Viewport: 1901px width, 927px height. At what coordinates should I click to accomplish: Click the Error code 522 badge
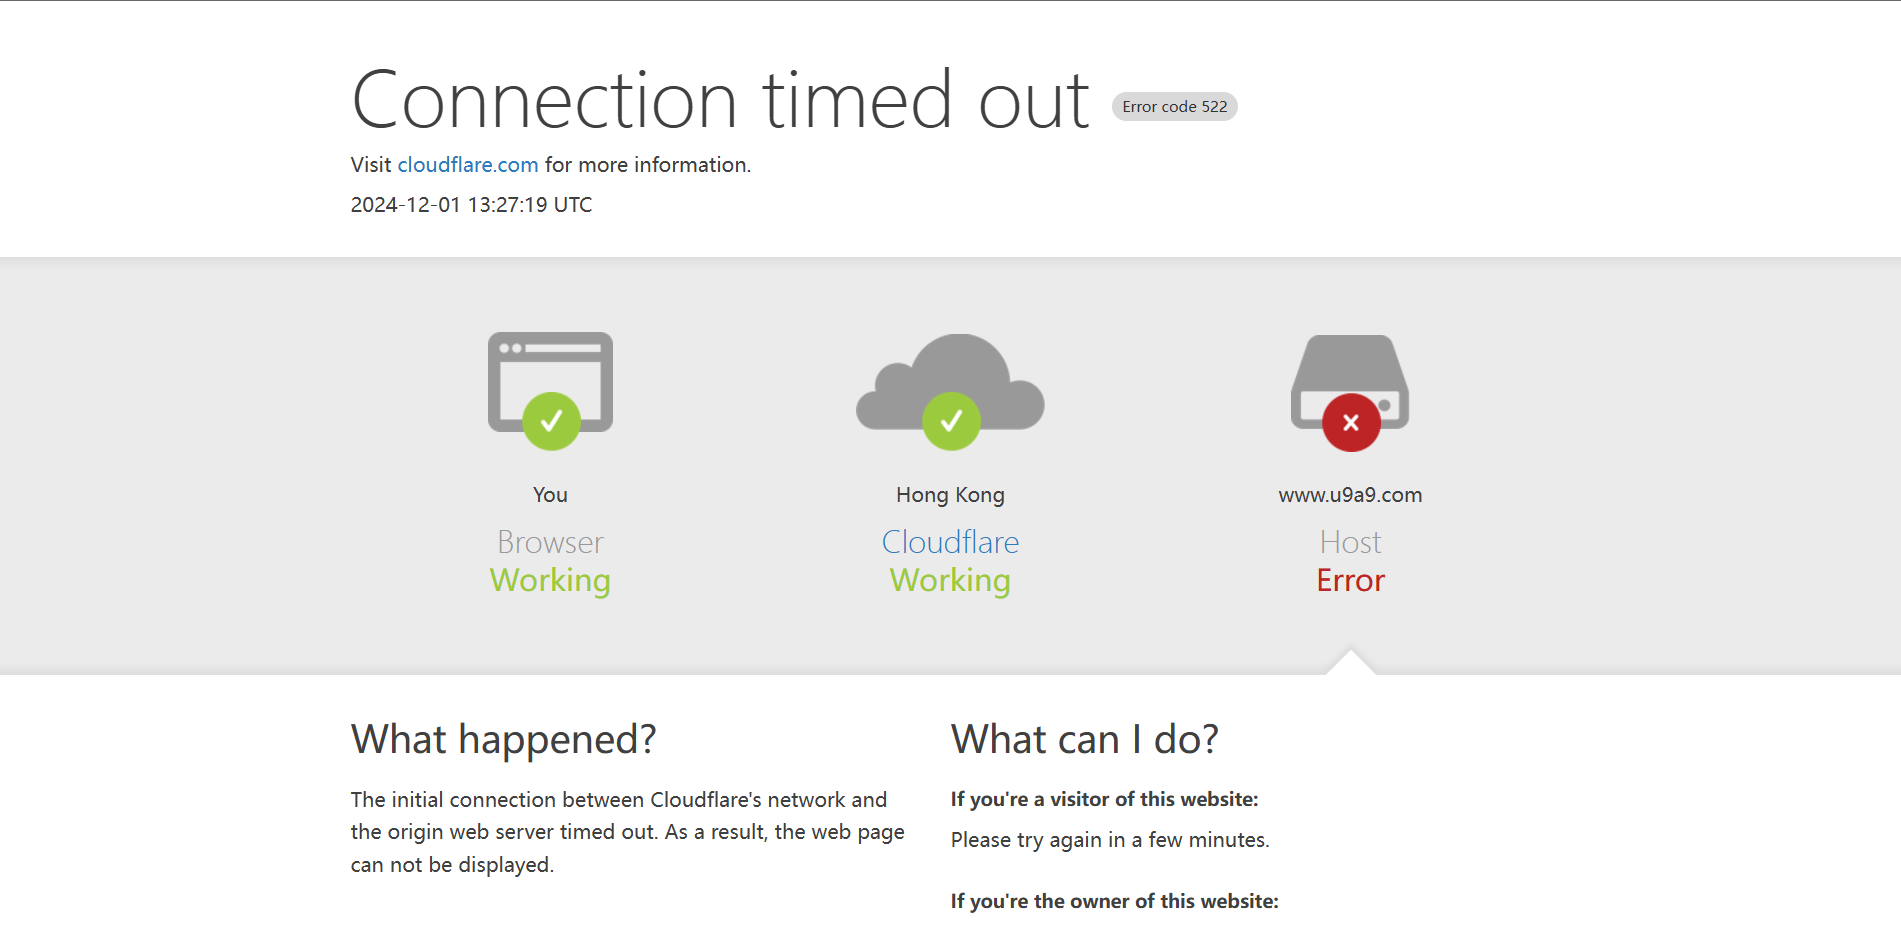tap(1174, 107)
